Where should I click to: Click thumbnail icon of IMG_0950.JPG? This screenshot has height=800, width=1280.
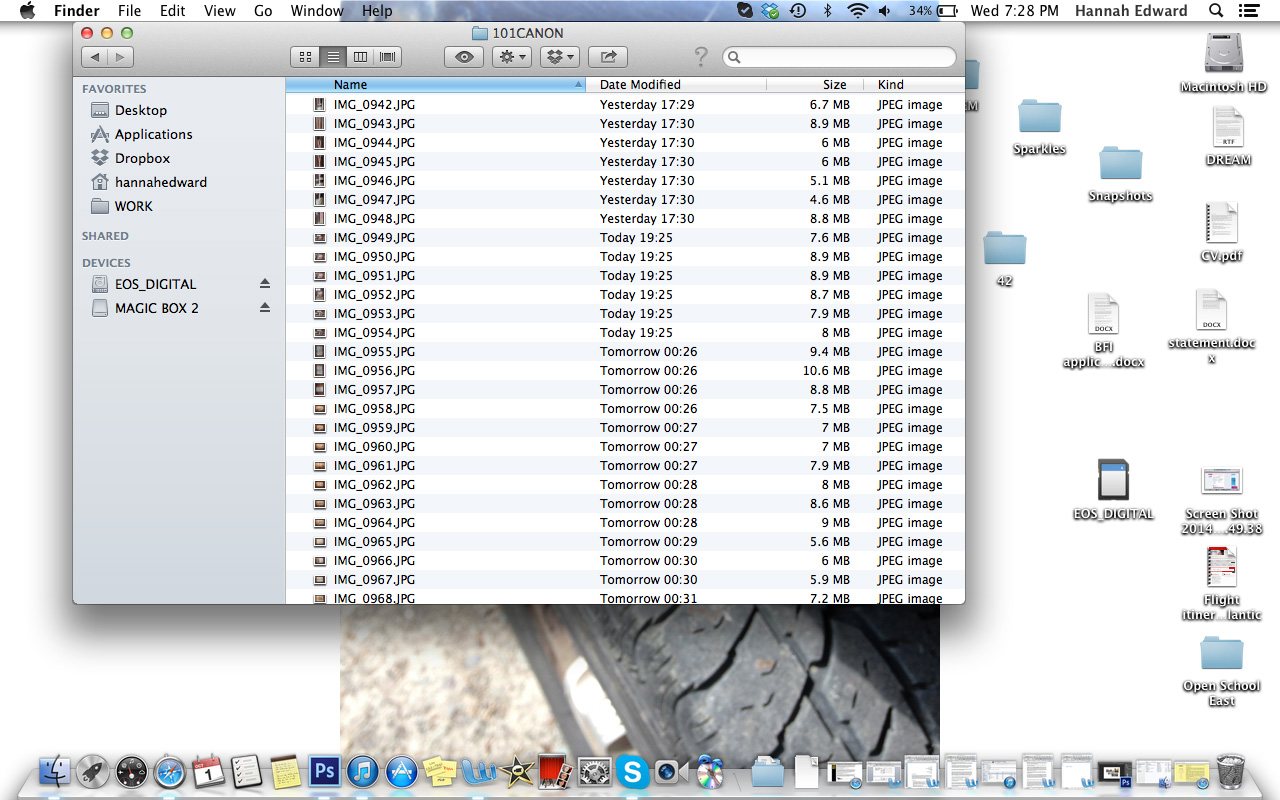click(320, 256)
